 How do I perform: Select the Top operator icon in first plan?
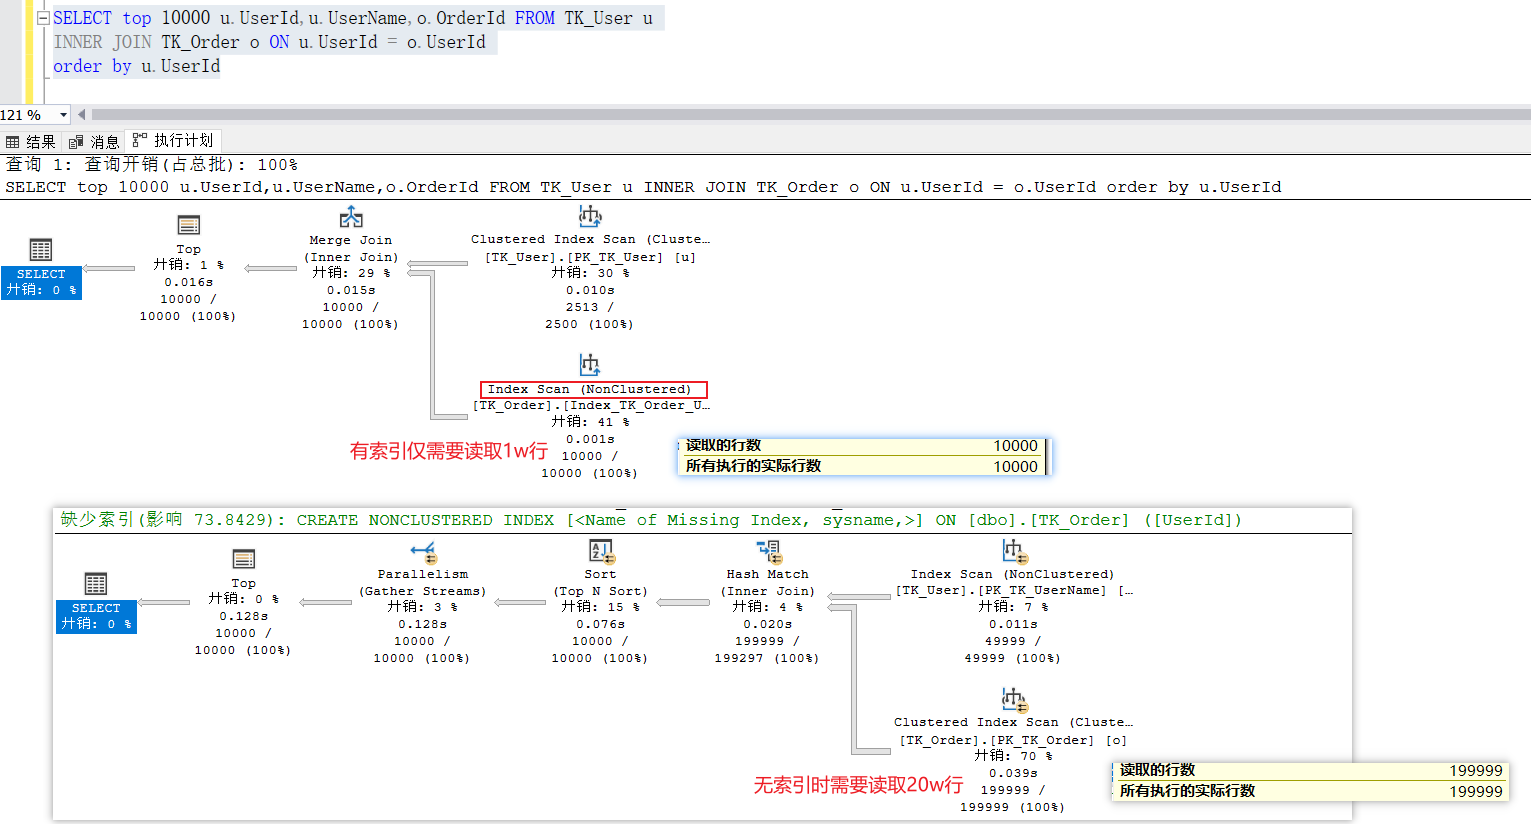point(188,225)
